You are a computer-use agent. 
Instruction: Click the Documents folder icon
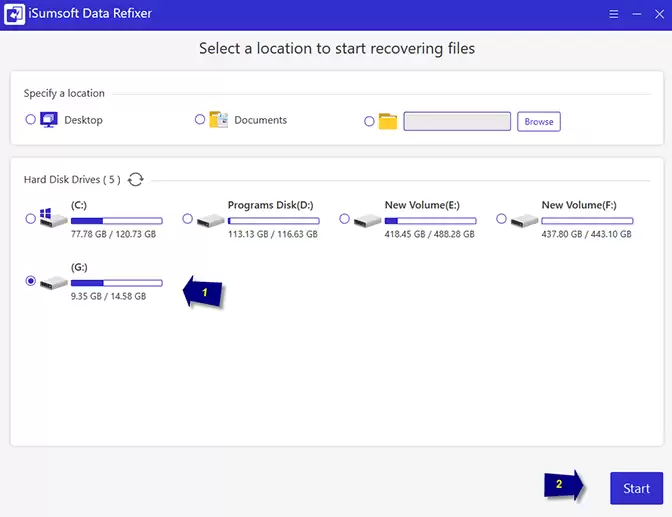219,120
